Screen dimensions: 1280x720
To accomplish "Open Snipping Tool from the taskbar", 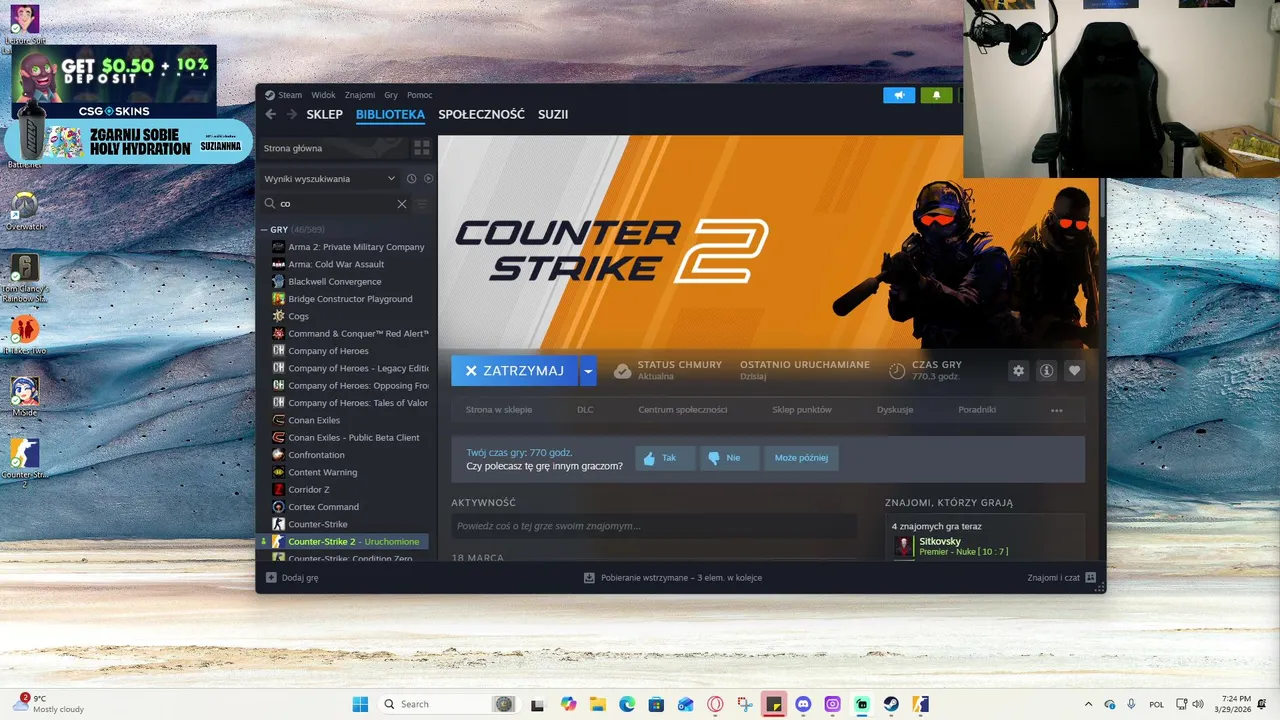I will [744, 704].
